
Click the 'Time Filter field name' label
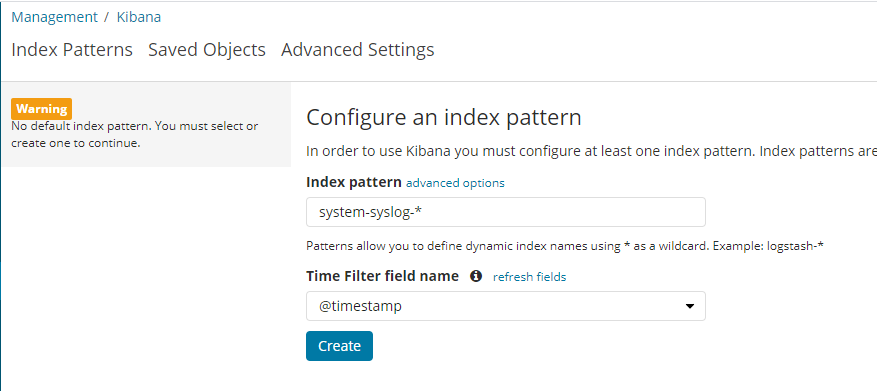[x=383, y=276]
